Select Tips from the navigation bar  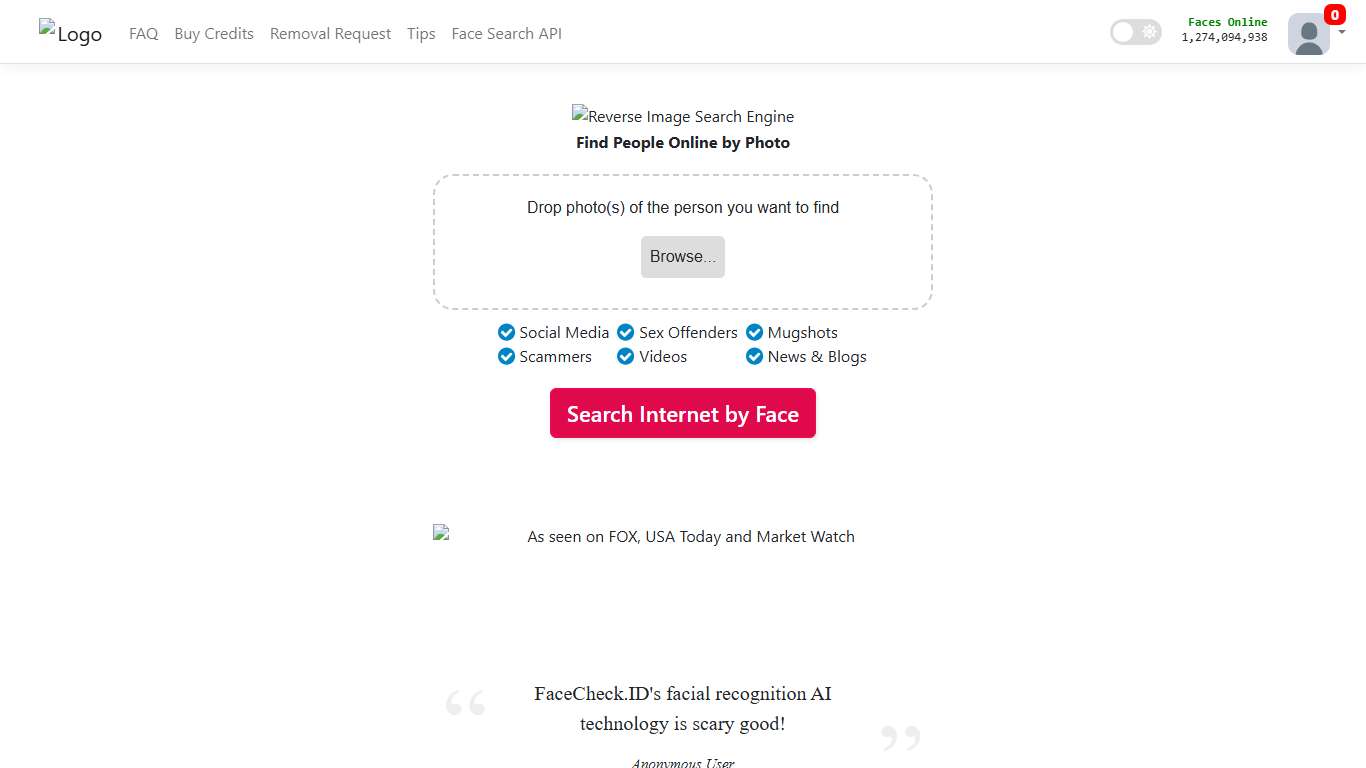(x=420, y=33)
